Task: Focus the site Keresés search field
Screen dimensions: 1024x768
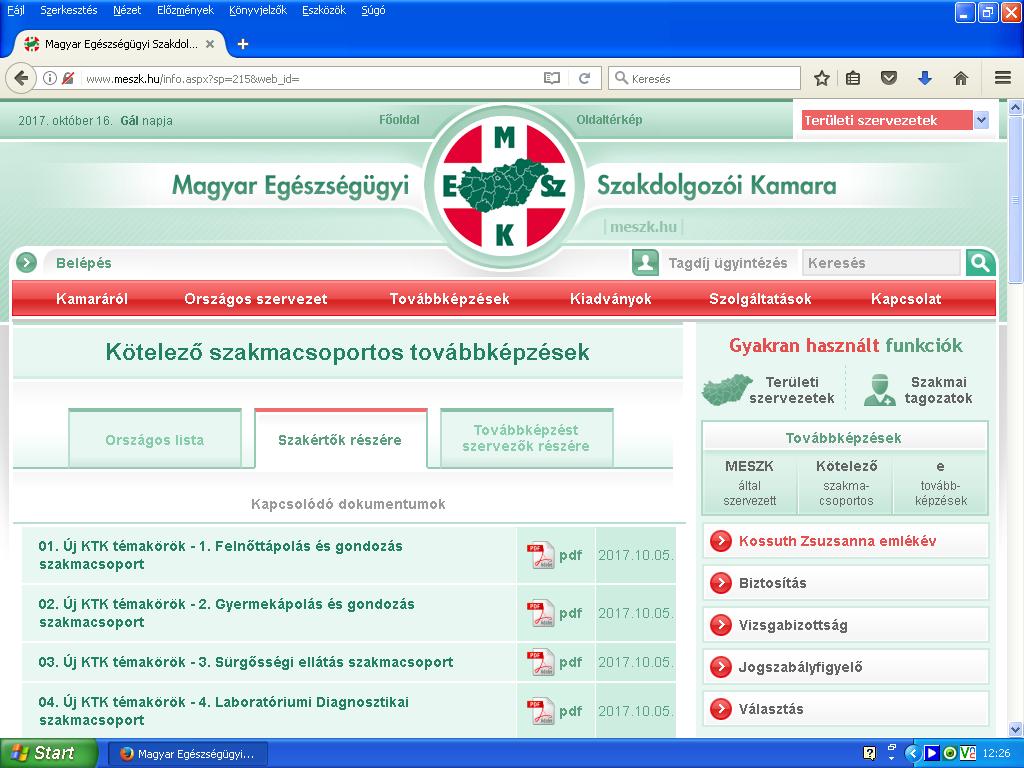Action: coord(882,263)
